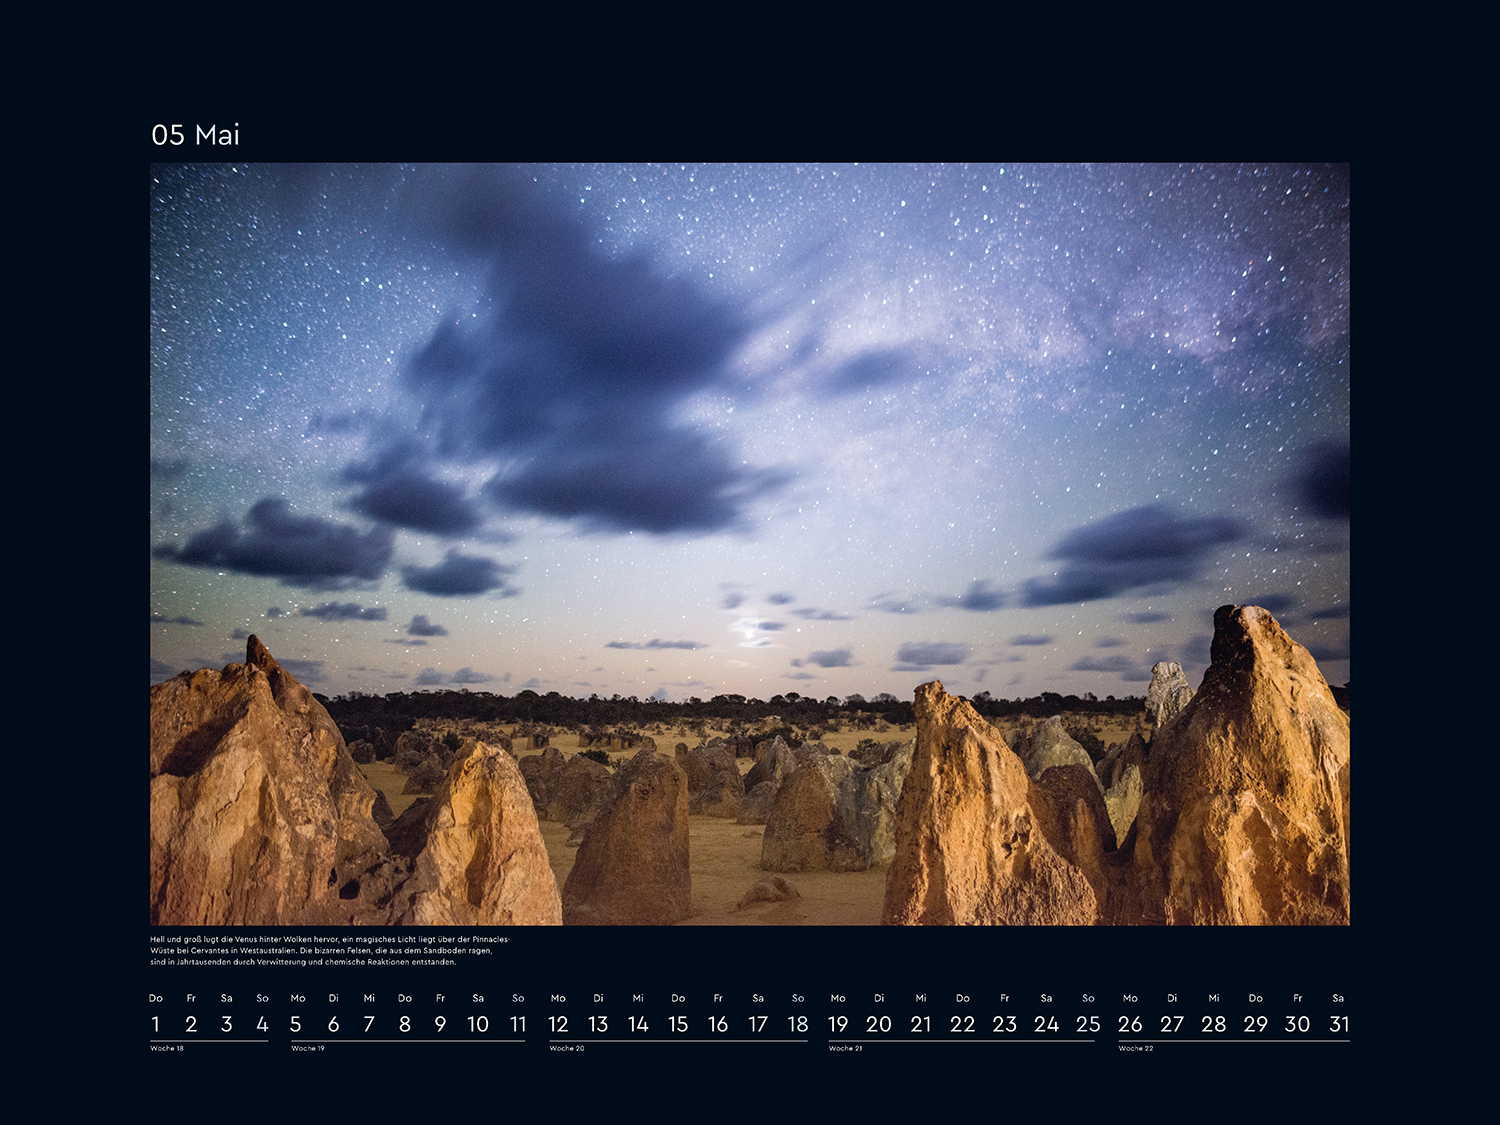Select Thursday, May 15 date
This screenshot has width=1500, height=1125.
678,1024
